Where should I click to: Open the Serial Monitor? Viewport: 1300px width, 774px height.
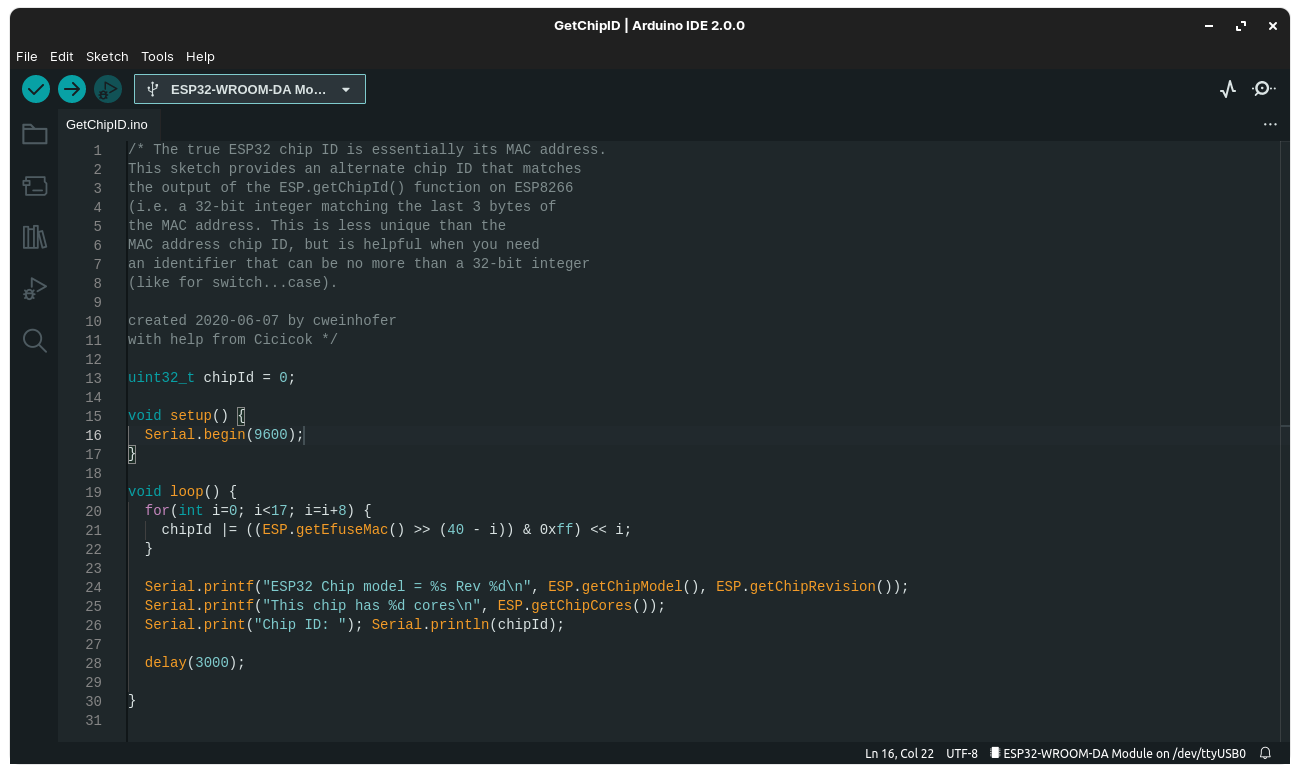point(1264,89)
